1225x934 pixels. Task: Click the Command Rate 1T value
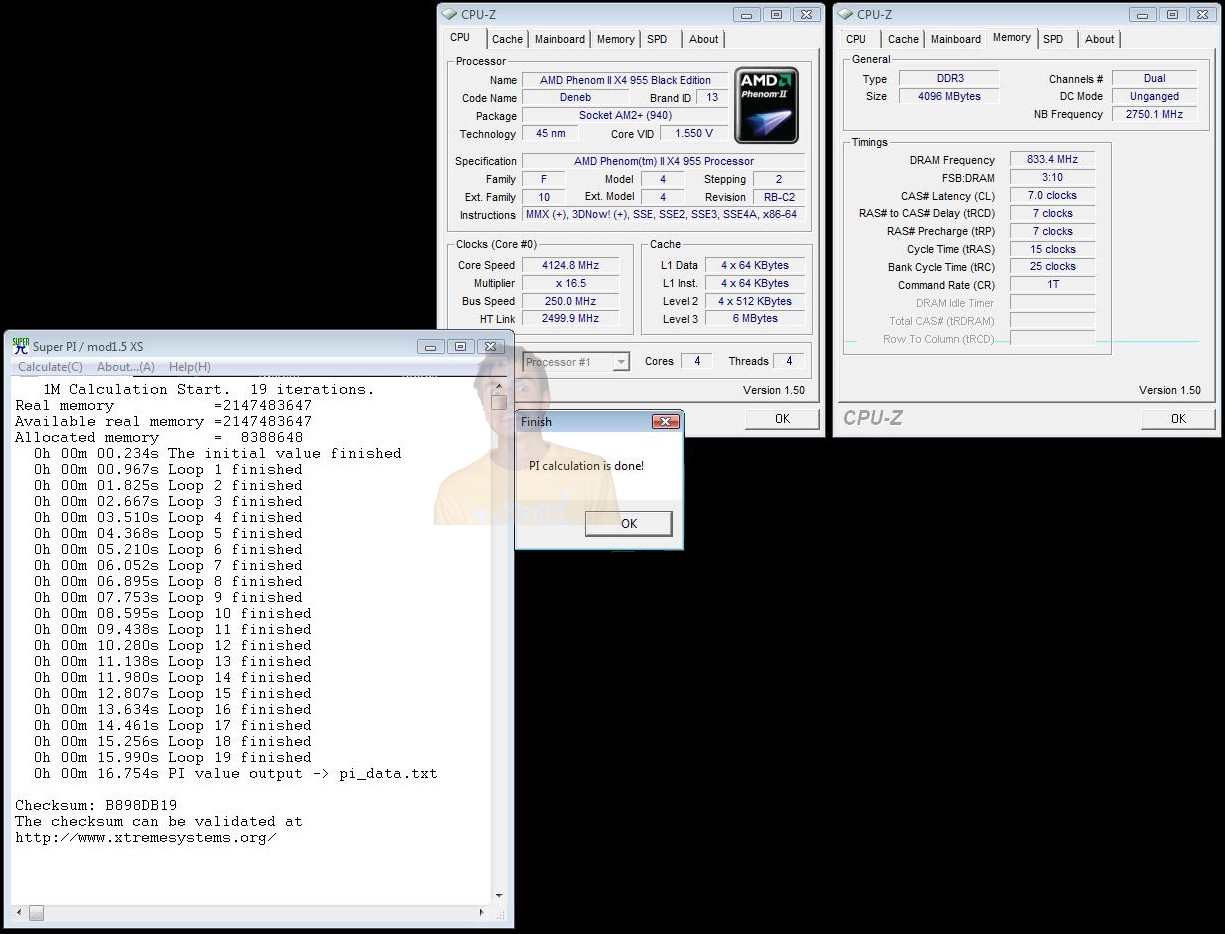(x=1052, y=284)
